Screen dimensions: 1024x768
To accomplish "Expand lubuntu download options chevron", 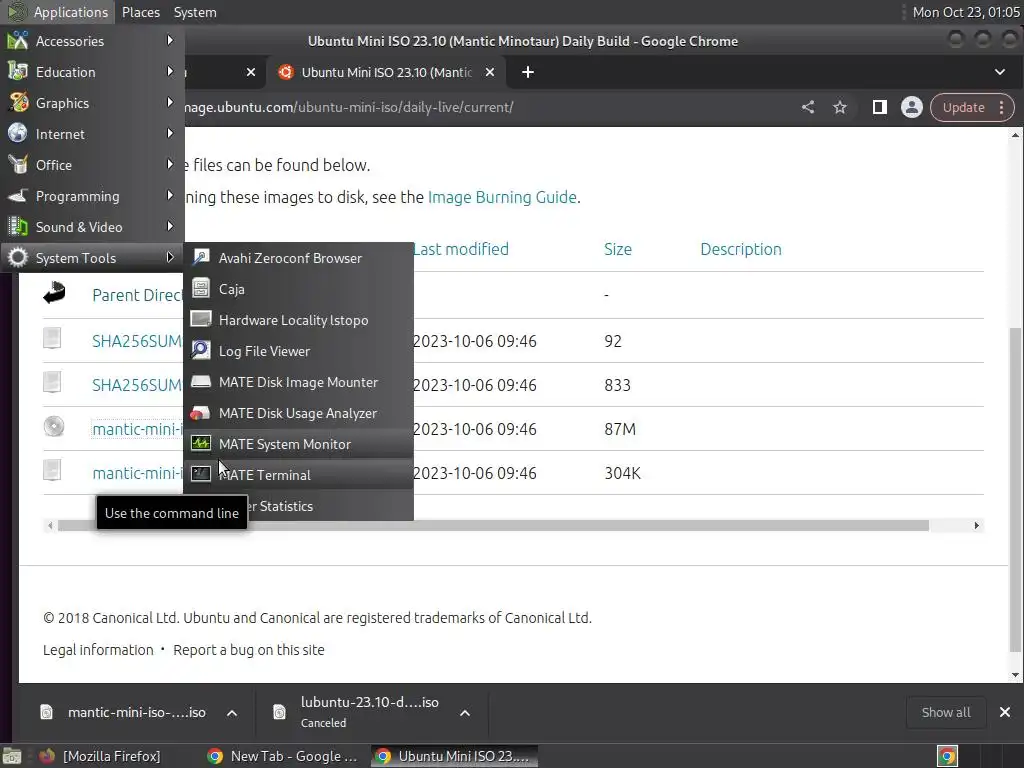I will pos(465,713).
